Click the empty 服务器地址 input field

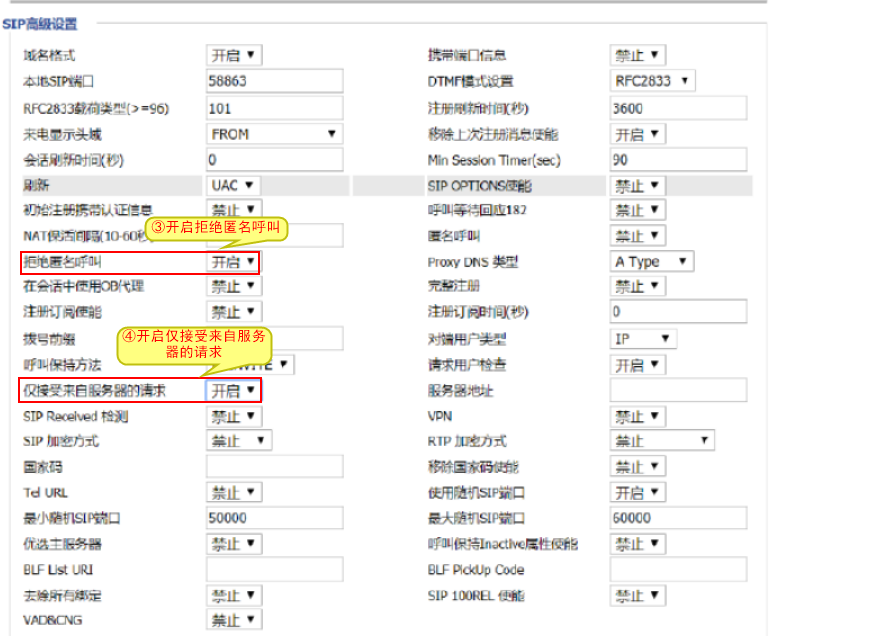coord(678,391)
